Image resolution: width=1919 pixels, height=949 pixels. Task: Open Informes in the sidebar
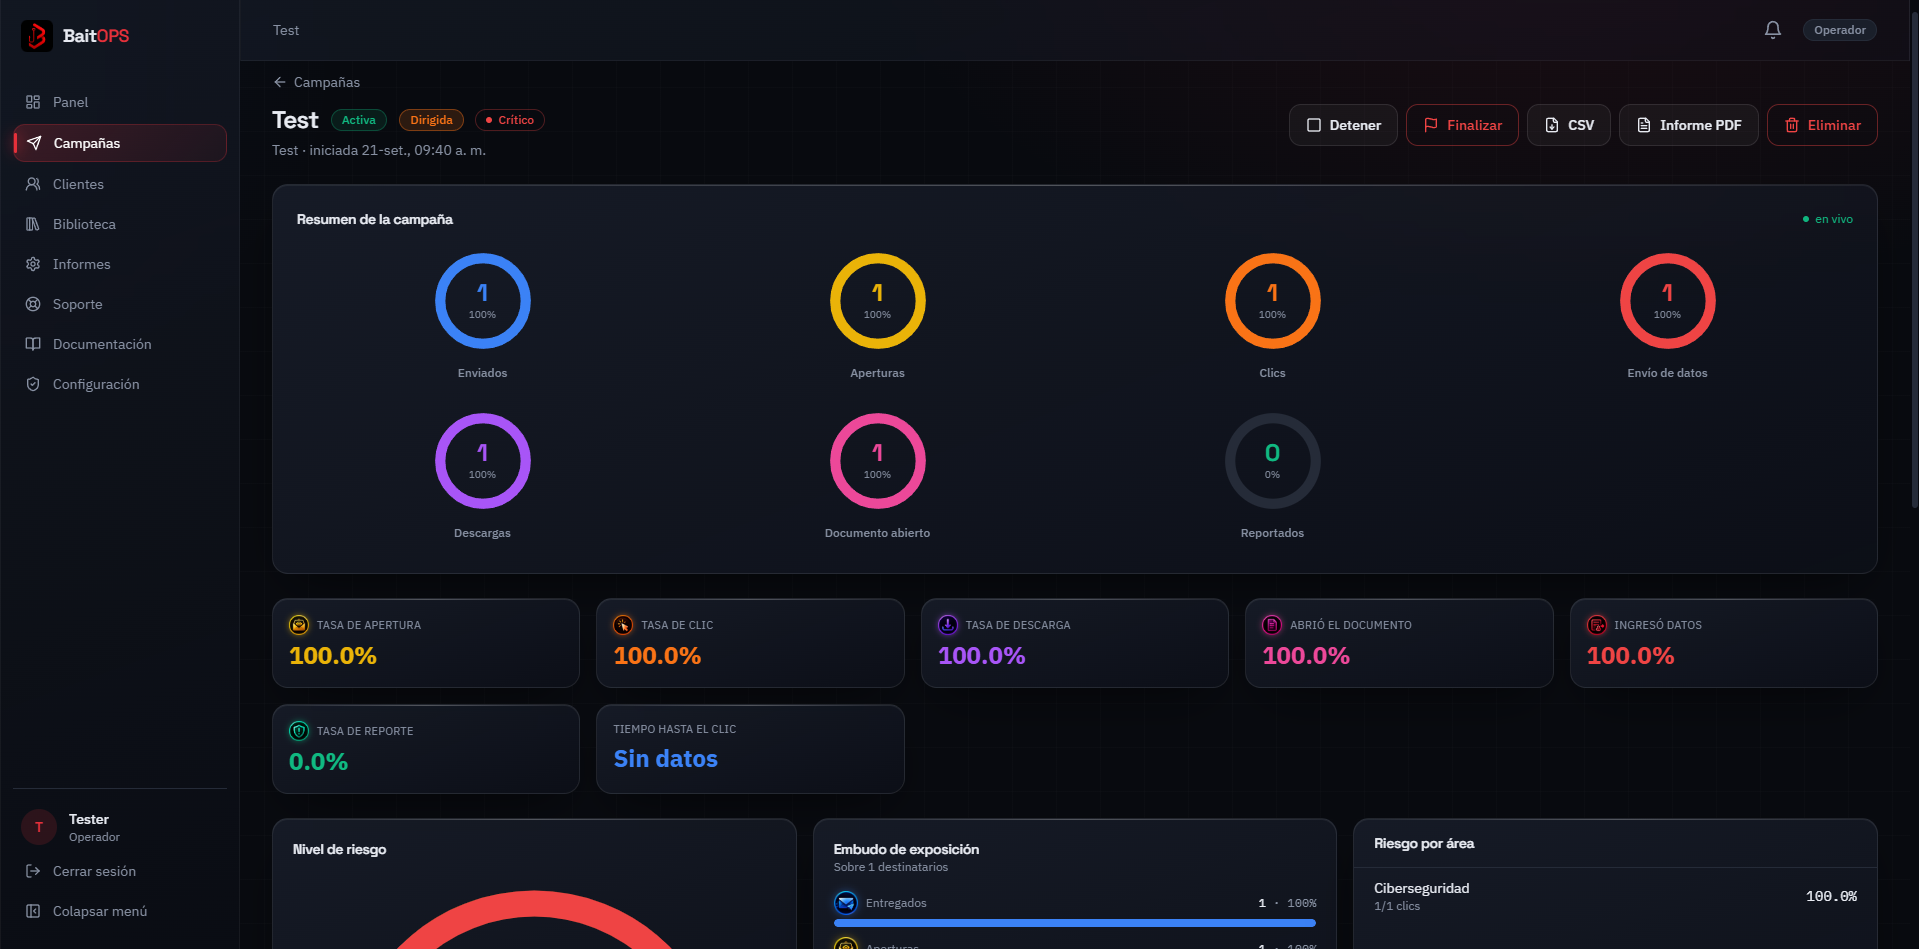click(x=120, y=264)
